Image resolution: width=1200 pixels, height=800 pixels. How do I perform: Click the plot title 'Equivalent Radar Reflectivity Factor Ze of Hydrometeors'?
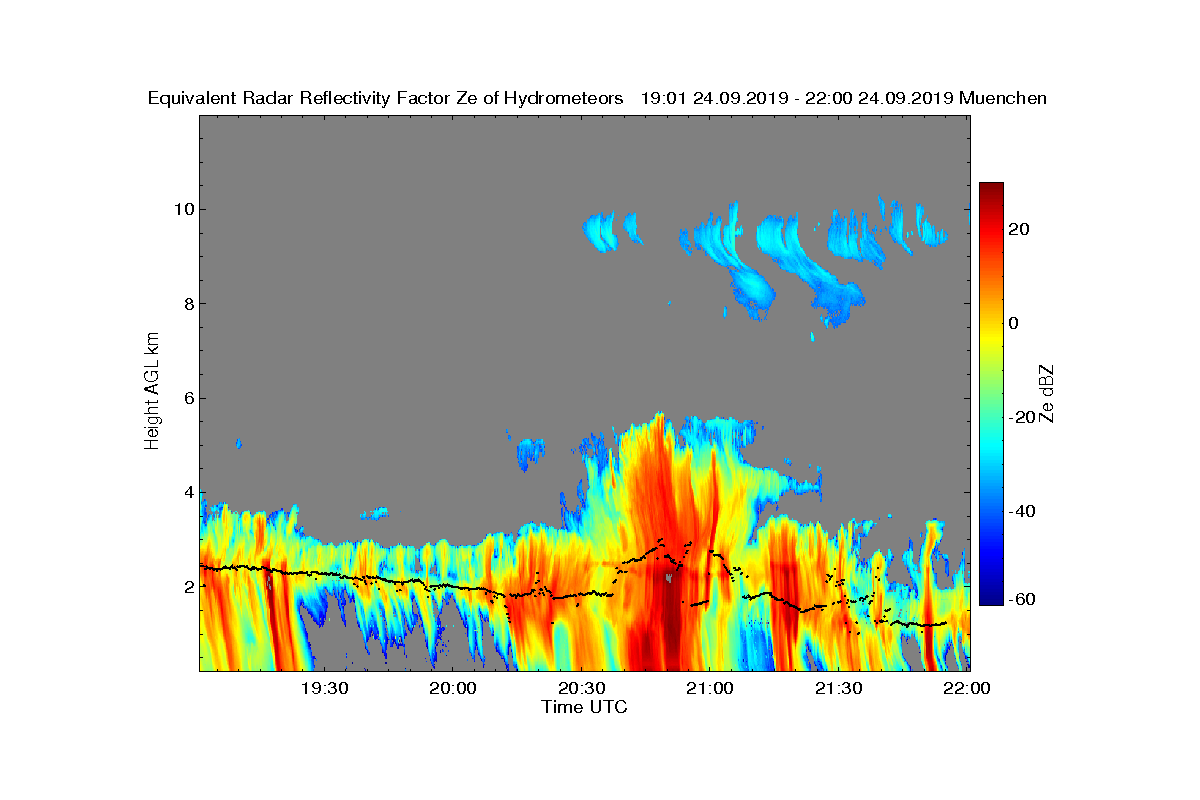pos(386,98)
